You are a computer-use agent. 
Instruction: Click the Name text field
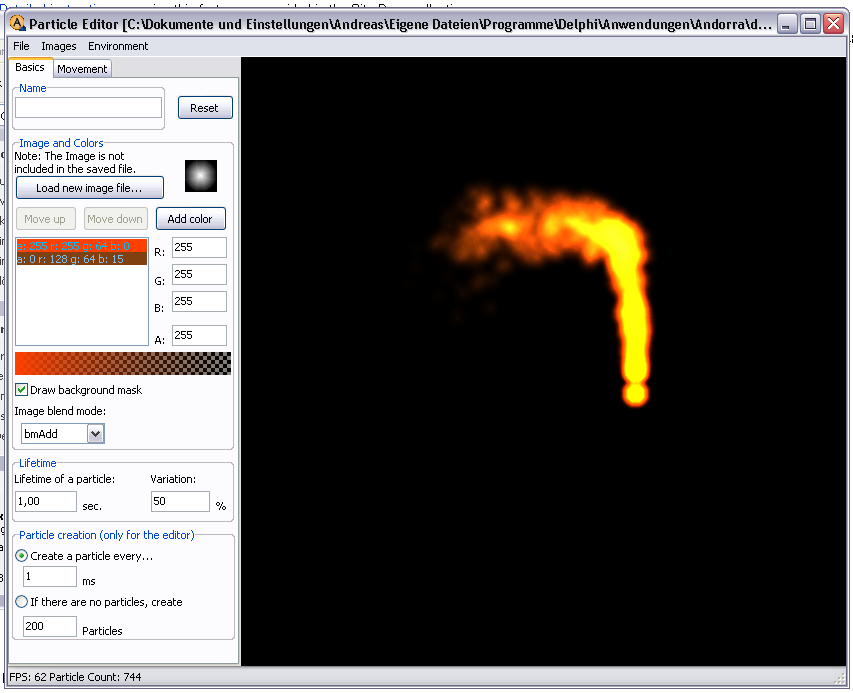88,108
